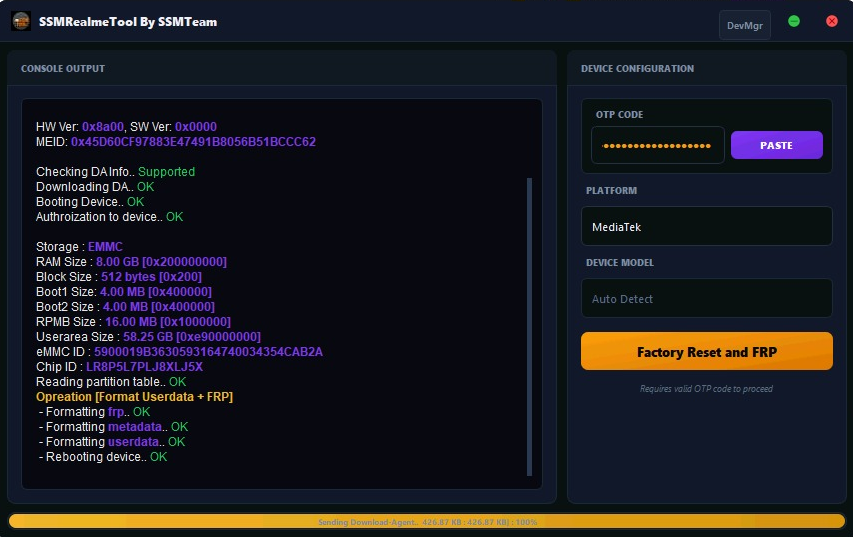Click the Checking DA Info Supported line

pyautogui.click(x=115, y=172)
